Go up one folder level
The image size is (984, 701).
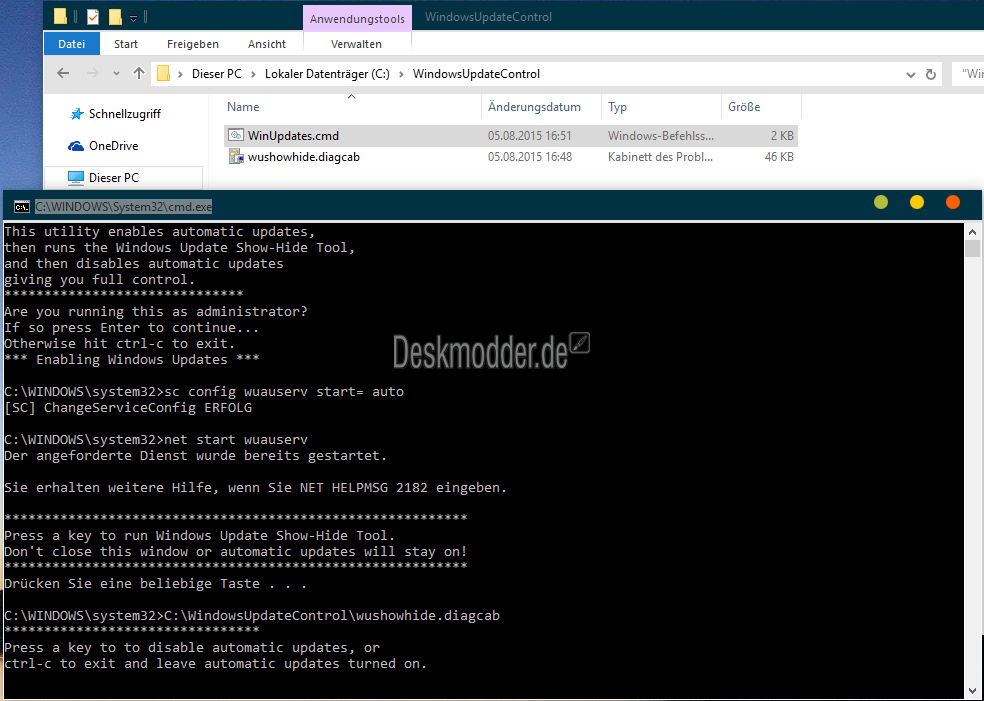[139, 73]
